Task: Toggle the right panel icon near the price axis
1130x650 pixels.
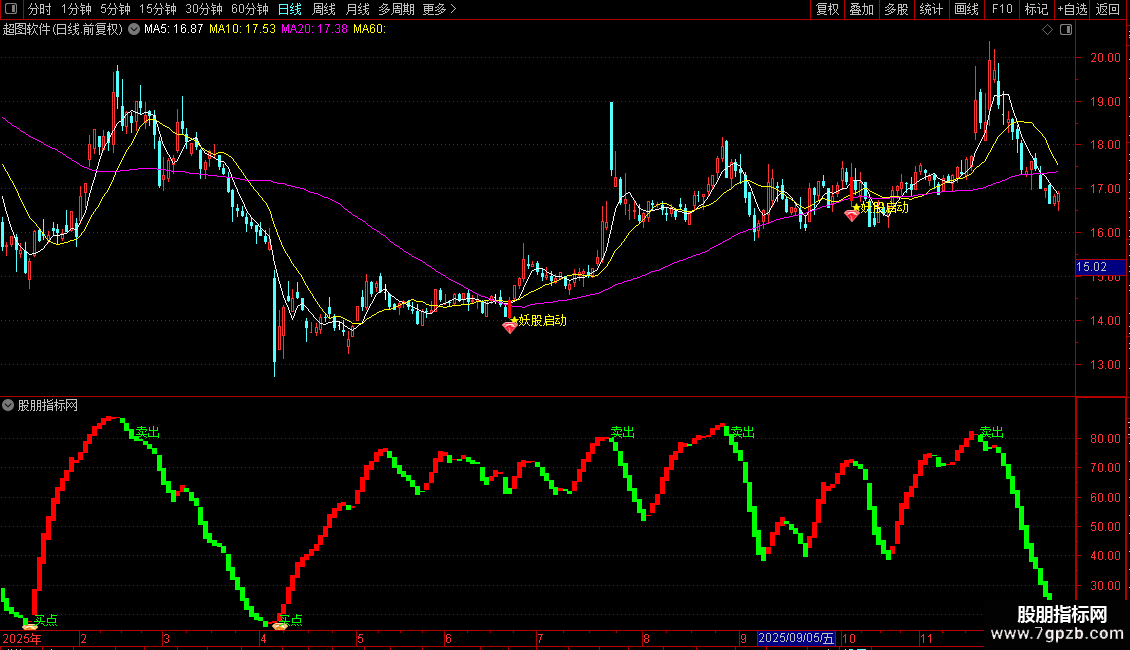Action: click(x=1066, y=30)
